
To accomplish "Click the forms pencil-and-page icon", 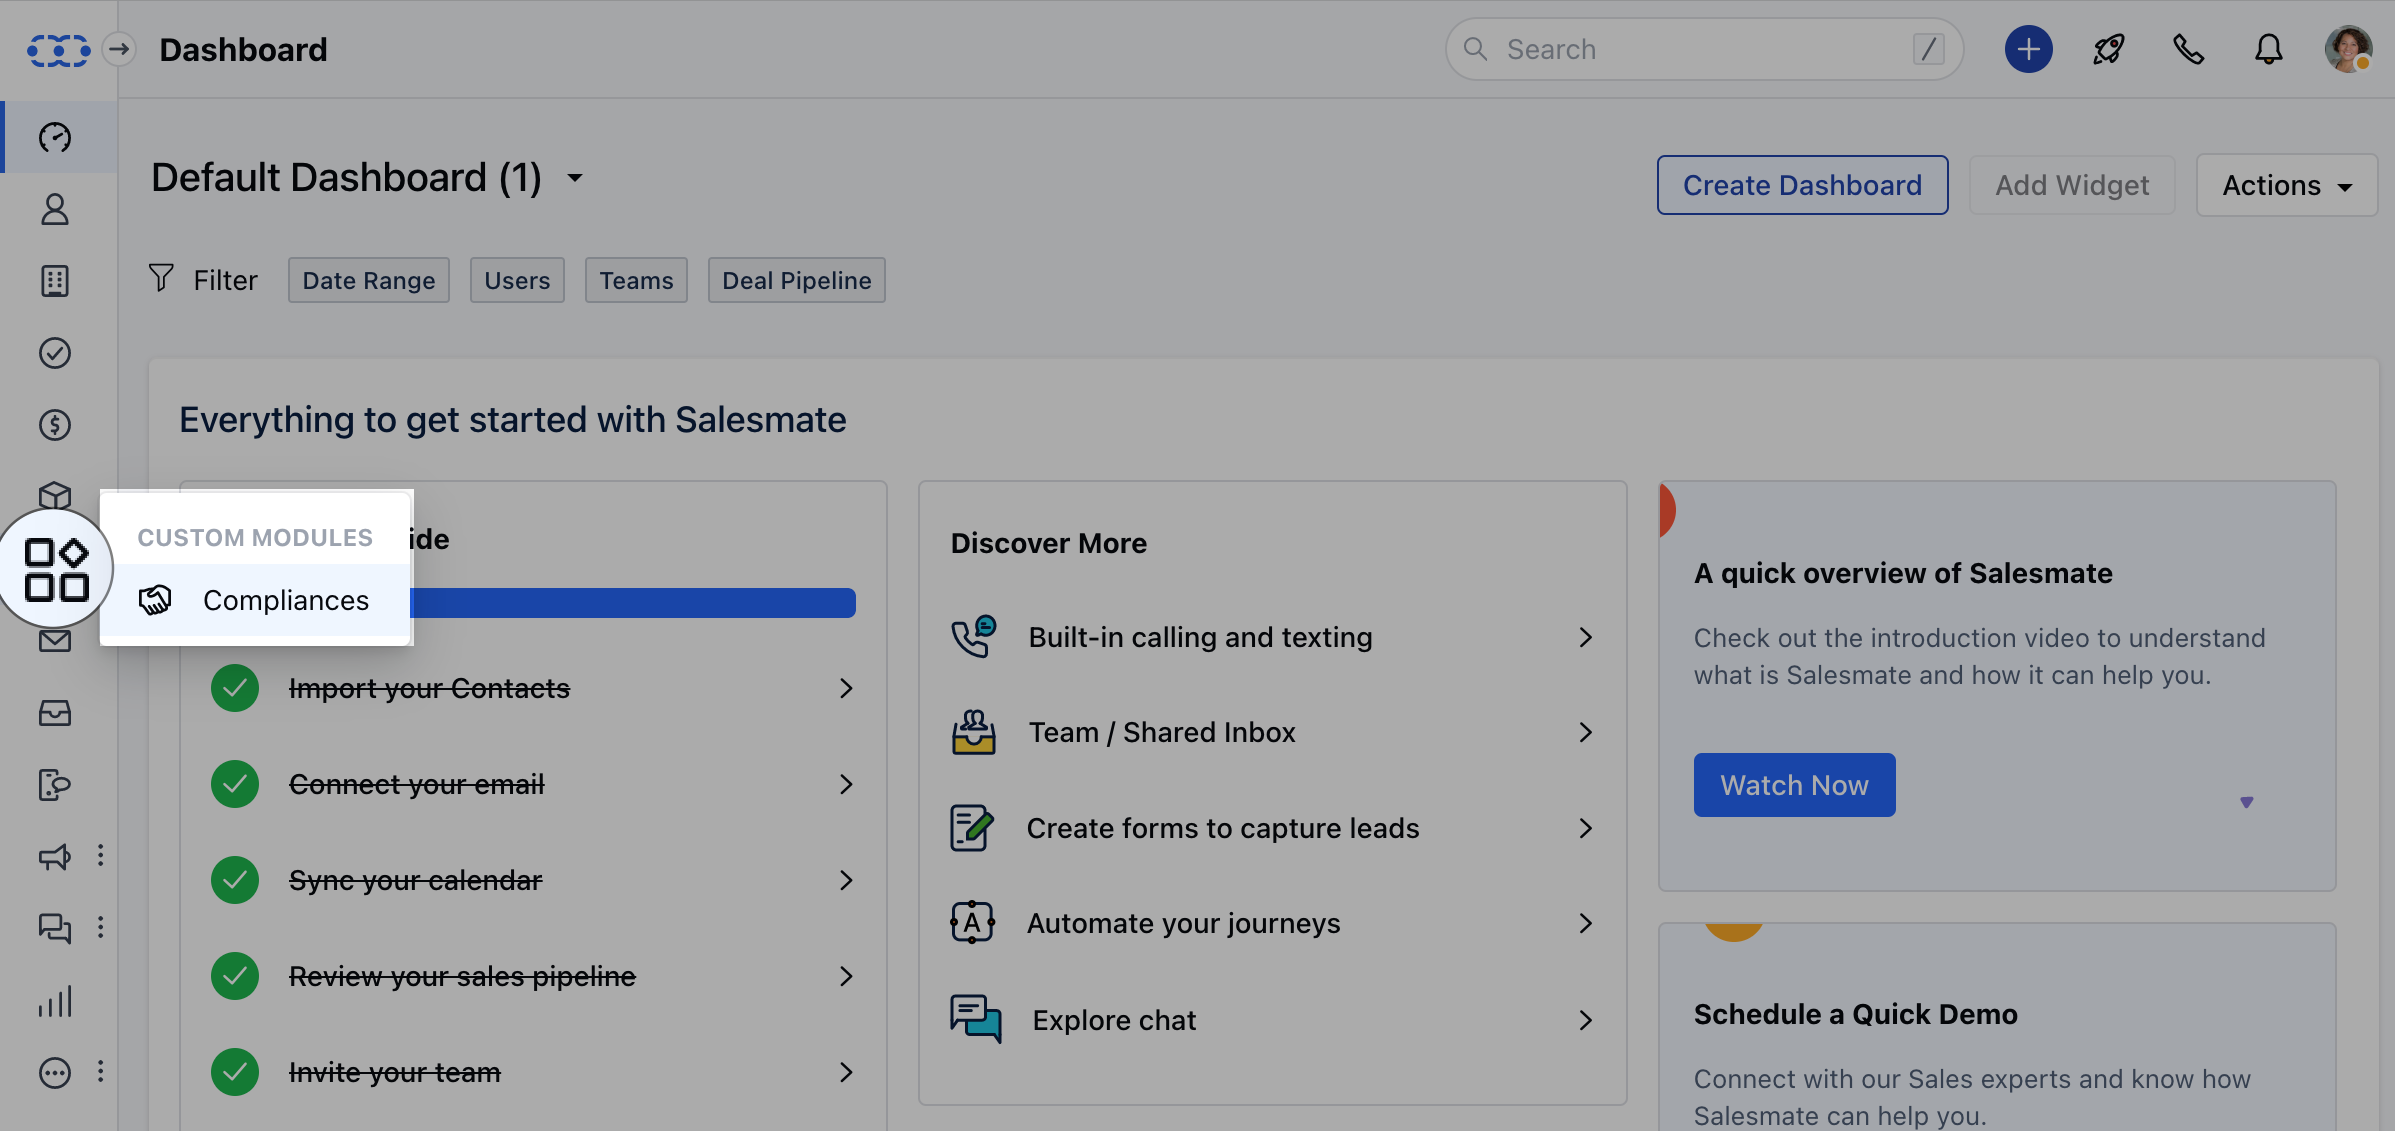I will (x=972, y=828).
